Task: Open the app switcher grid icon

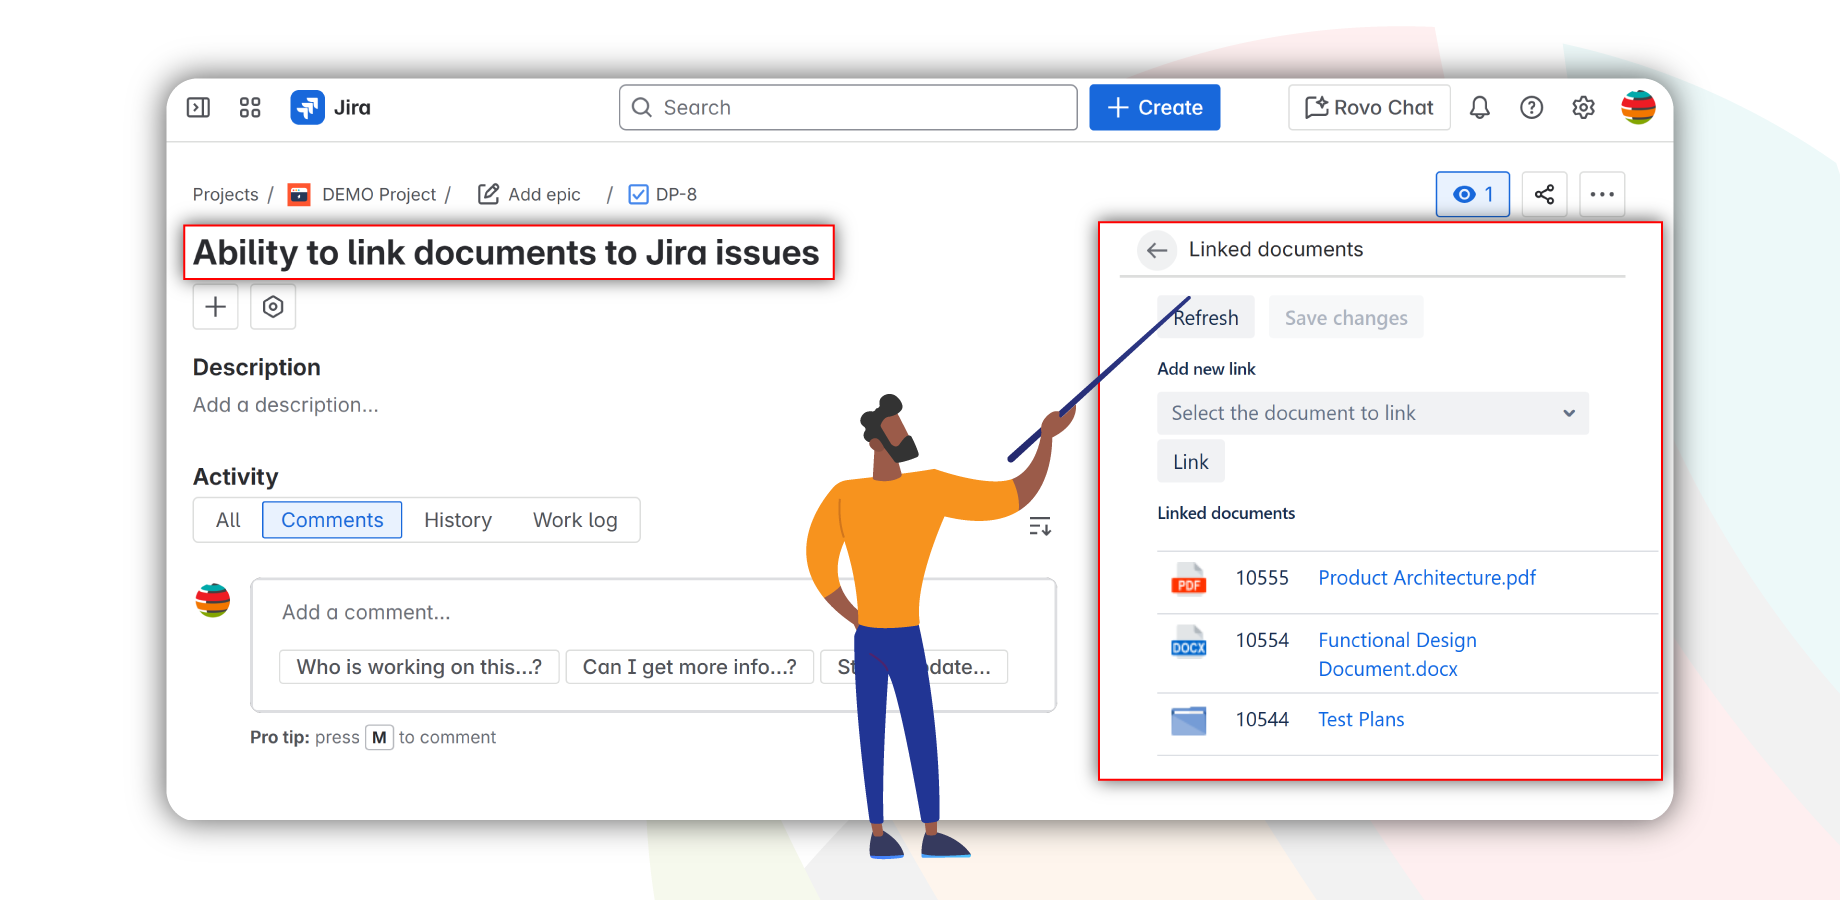Action: click(250, 107)
